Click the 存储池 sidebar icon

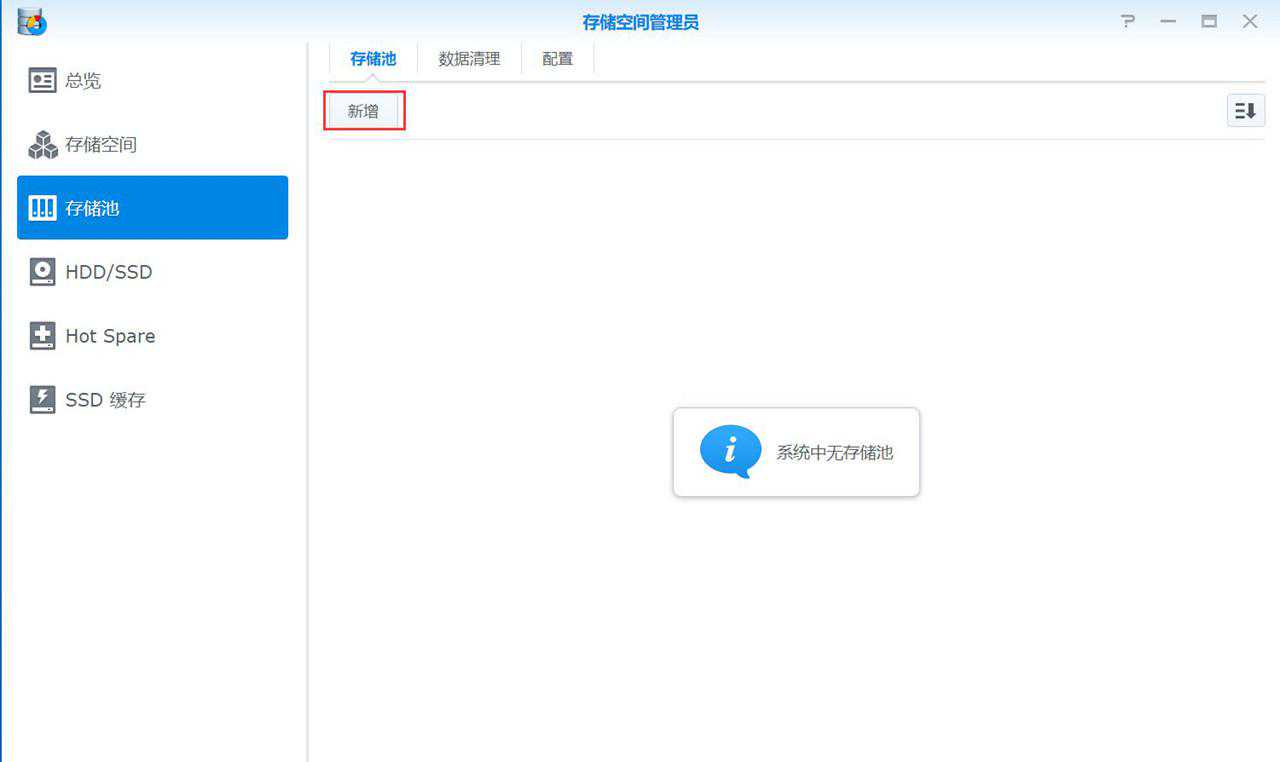click(42, 208)
